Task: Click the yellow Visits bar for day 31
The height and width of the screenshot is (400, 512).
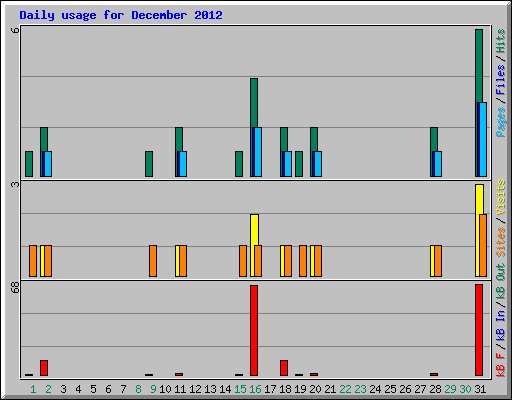Action: pyautogui.click(x=479, y=199)
